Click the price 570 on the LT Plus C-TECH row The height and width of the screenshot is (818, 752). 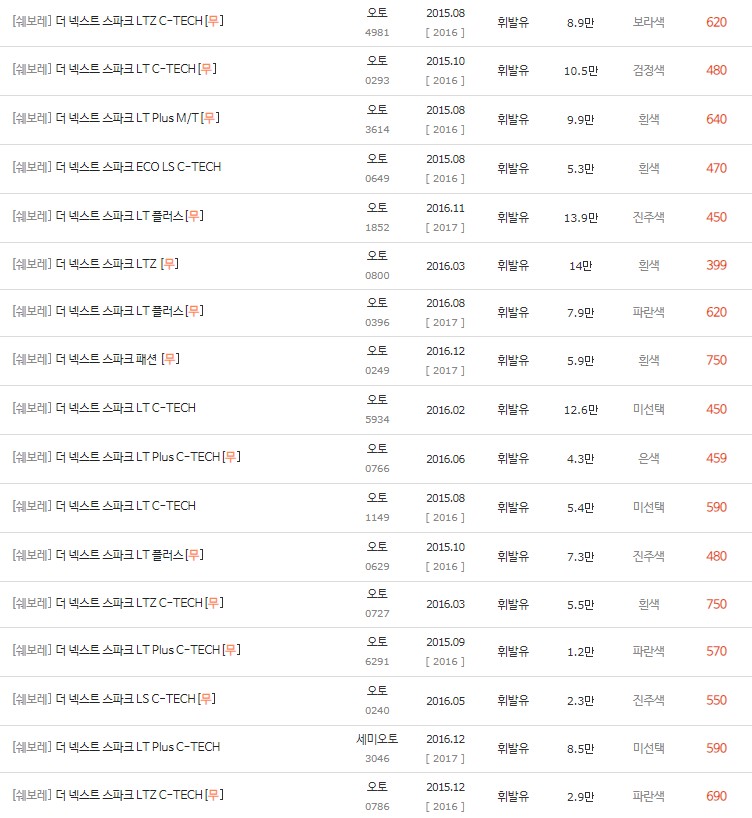pyautogui.click(x=715, y=652)
